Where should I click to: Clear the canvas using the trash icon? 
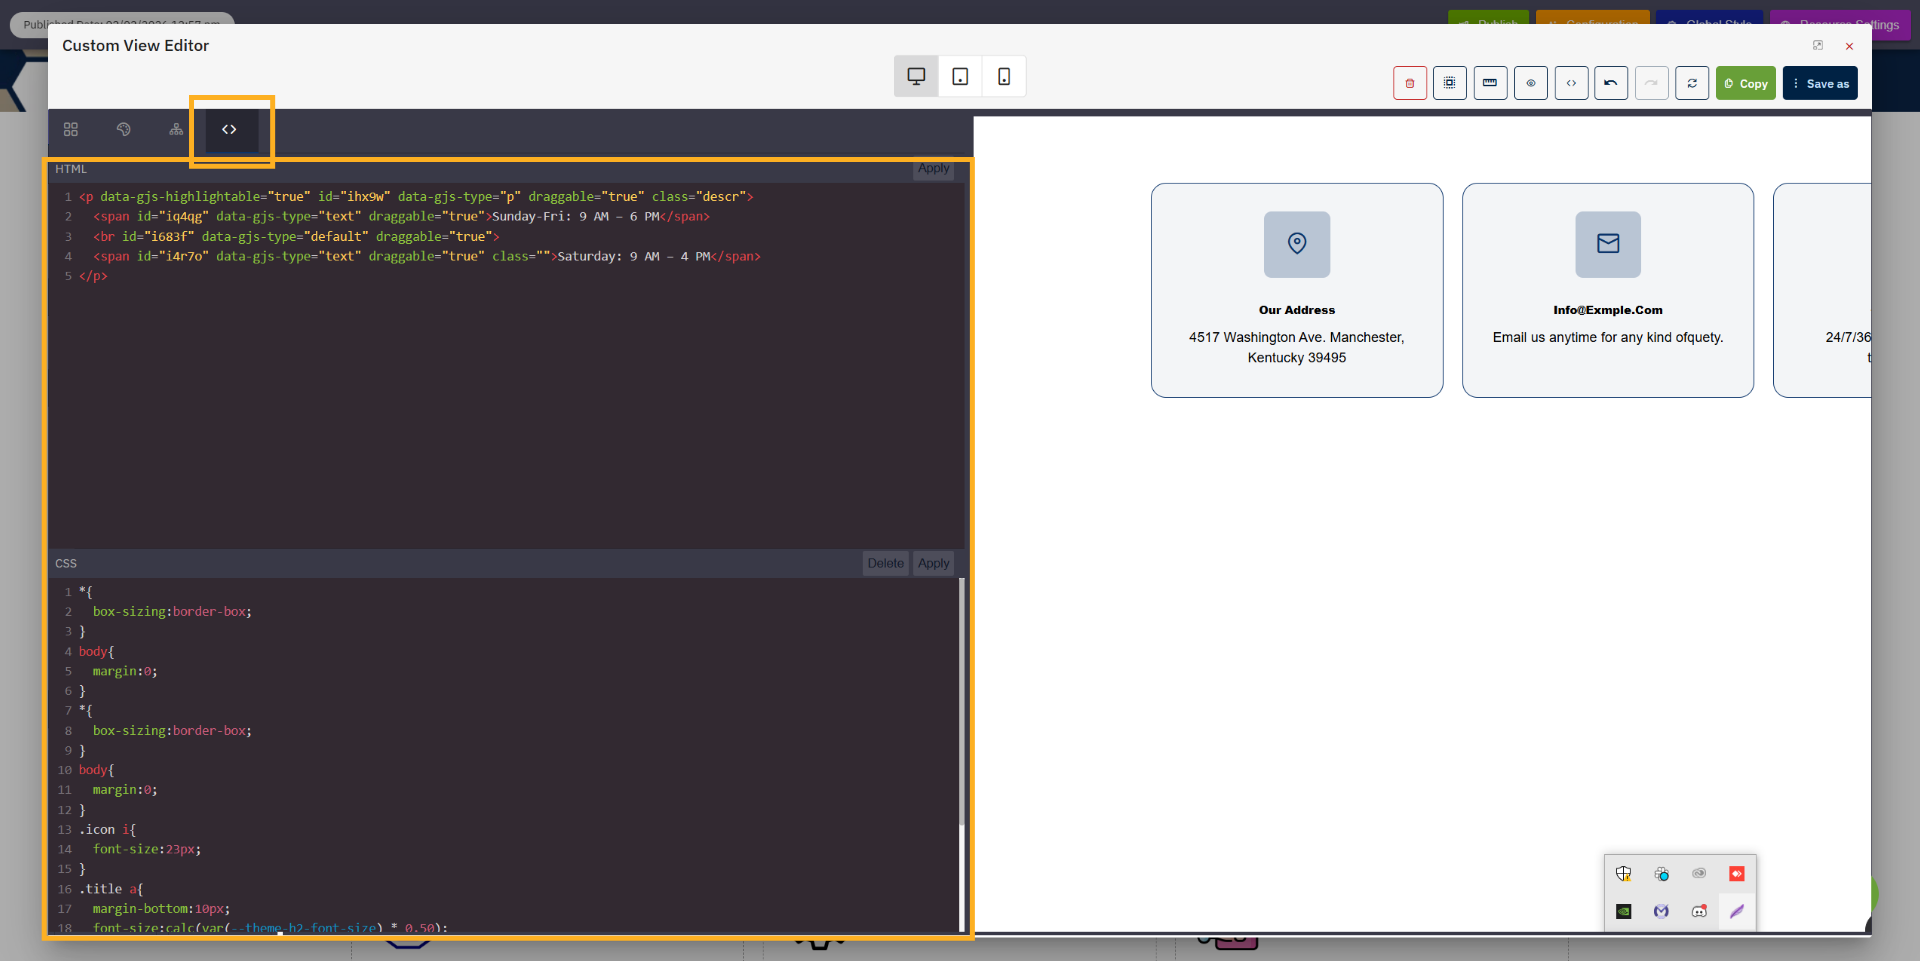1410,83
